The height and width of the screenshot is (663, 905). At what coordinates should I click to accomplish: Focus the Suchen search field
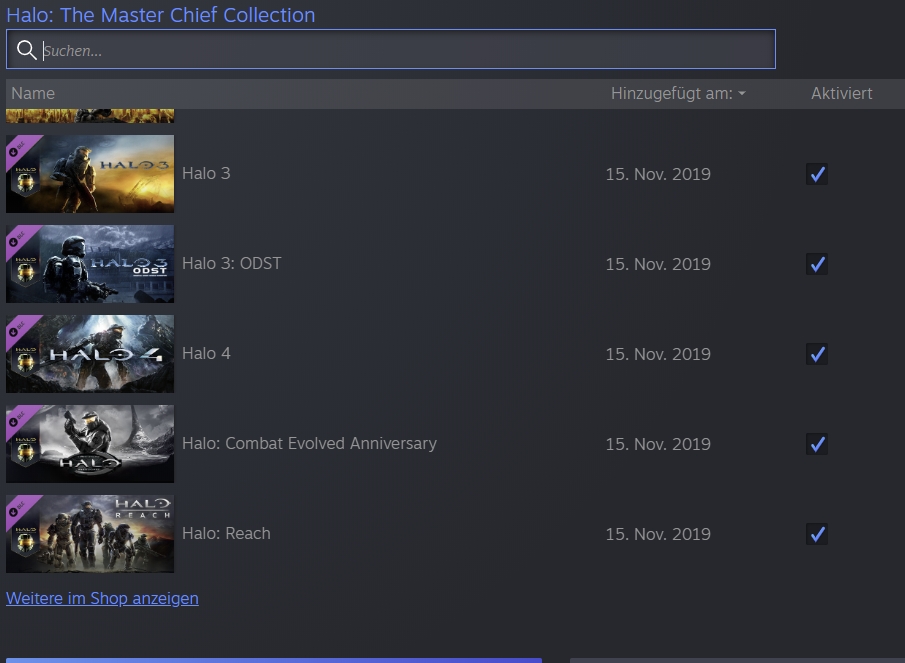[x=391, y=50]
